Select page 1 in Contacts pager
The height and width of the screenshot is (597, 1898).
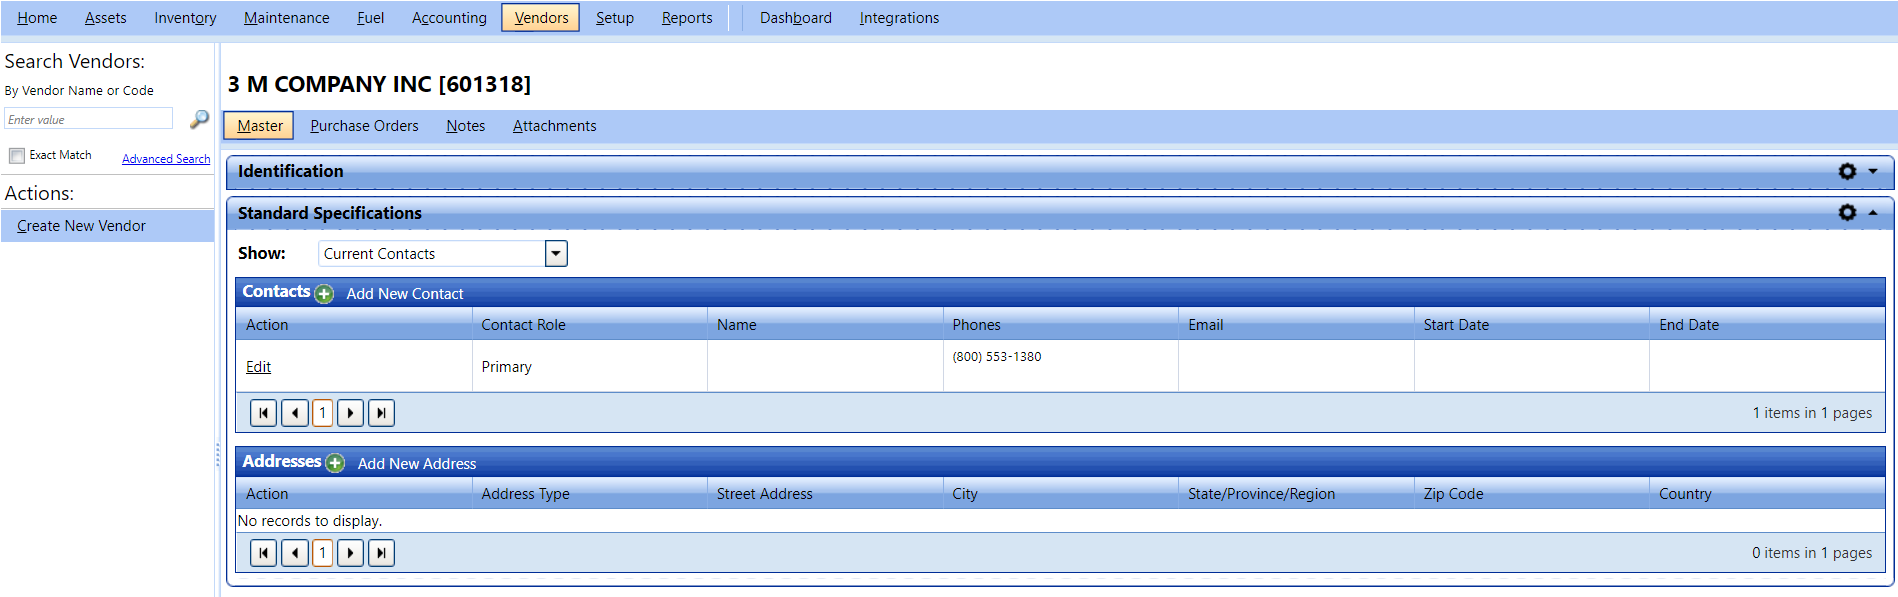coord(322,413)
